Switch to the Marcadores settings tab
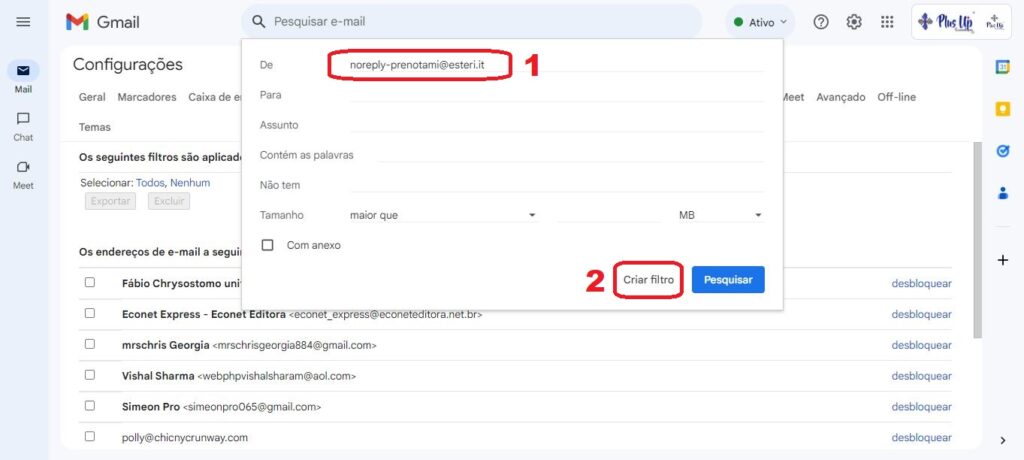This screenshot has height=460, width=1024. pyautogui.click(x=146, y=97)
